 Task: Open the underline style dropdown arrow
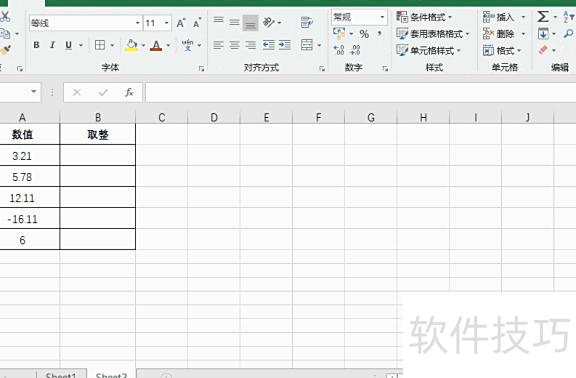point(81,45)
